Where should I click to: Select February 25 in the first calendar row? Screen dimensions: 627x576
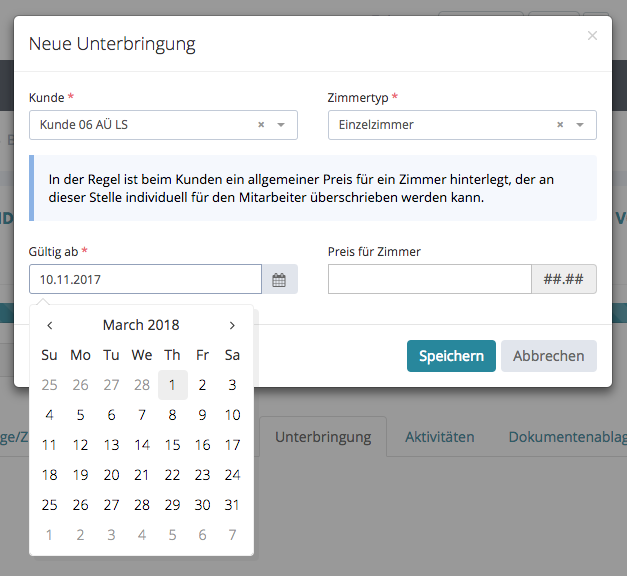(50, 385)
